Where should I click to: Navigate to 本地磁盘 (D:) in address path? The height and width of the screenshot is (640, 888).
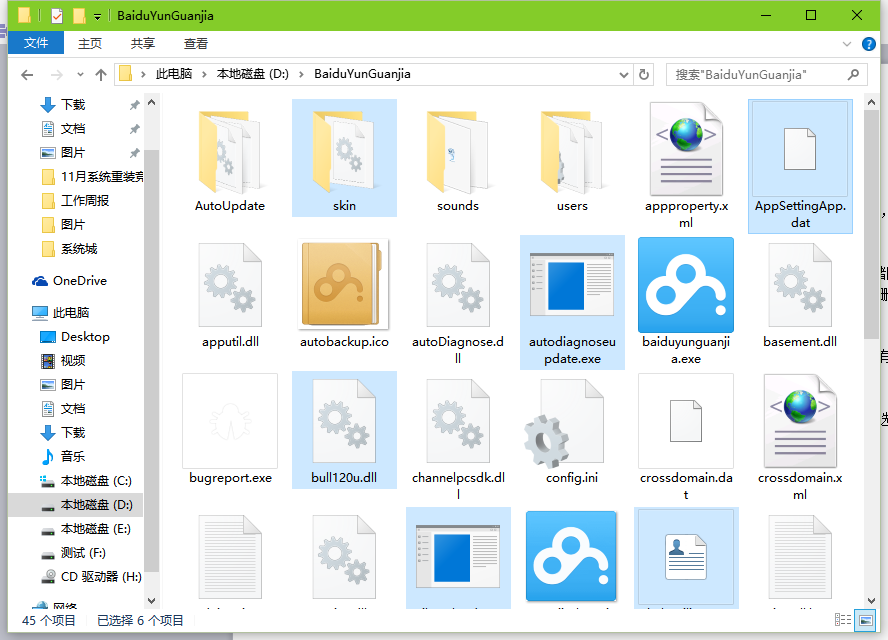[253, 74]
